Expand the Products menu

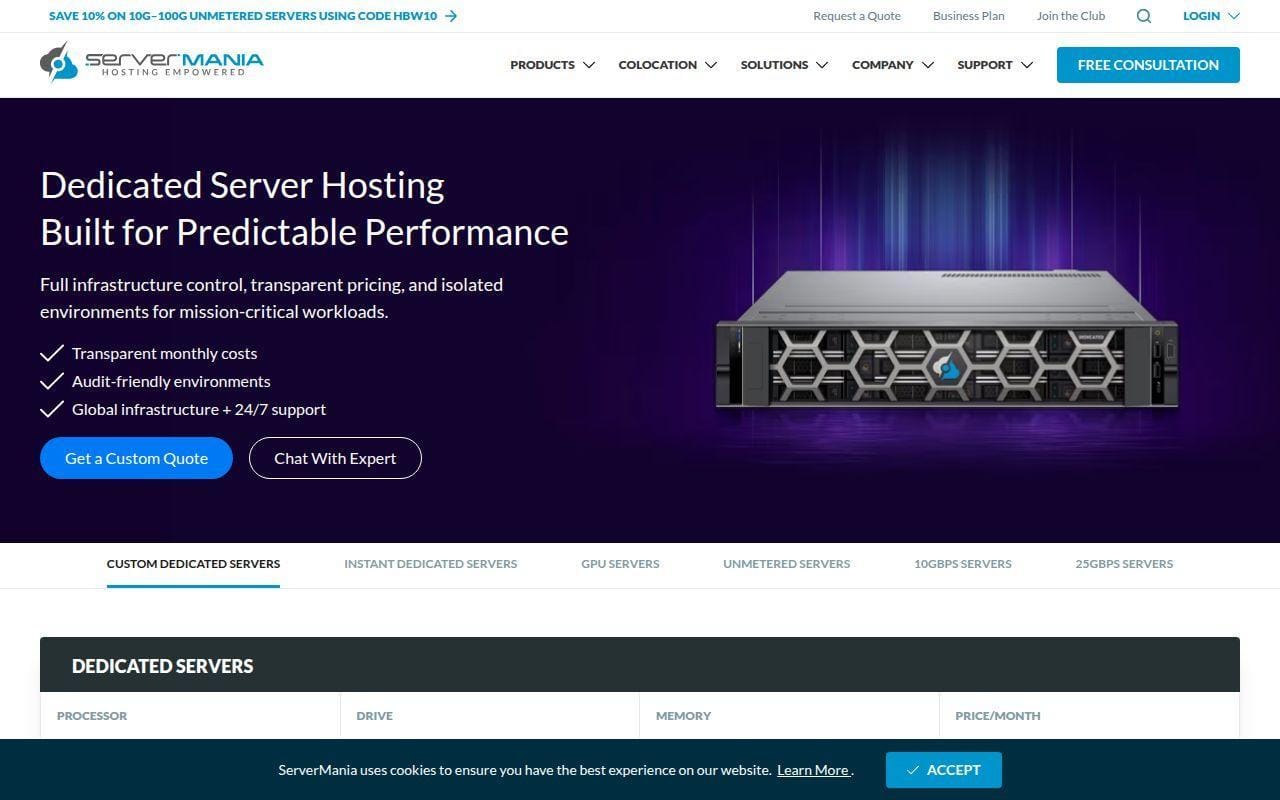point(552,65)
